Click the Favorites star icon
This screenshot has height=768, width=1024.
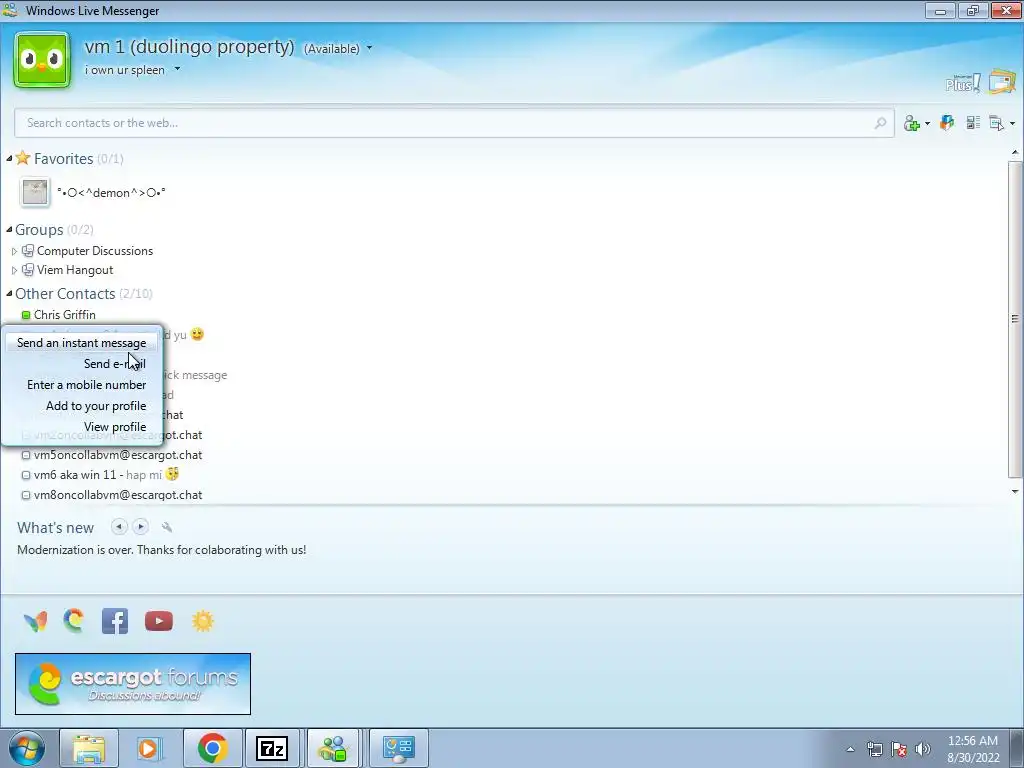tap(23, 157)
